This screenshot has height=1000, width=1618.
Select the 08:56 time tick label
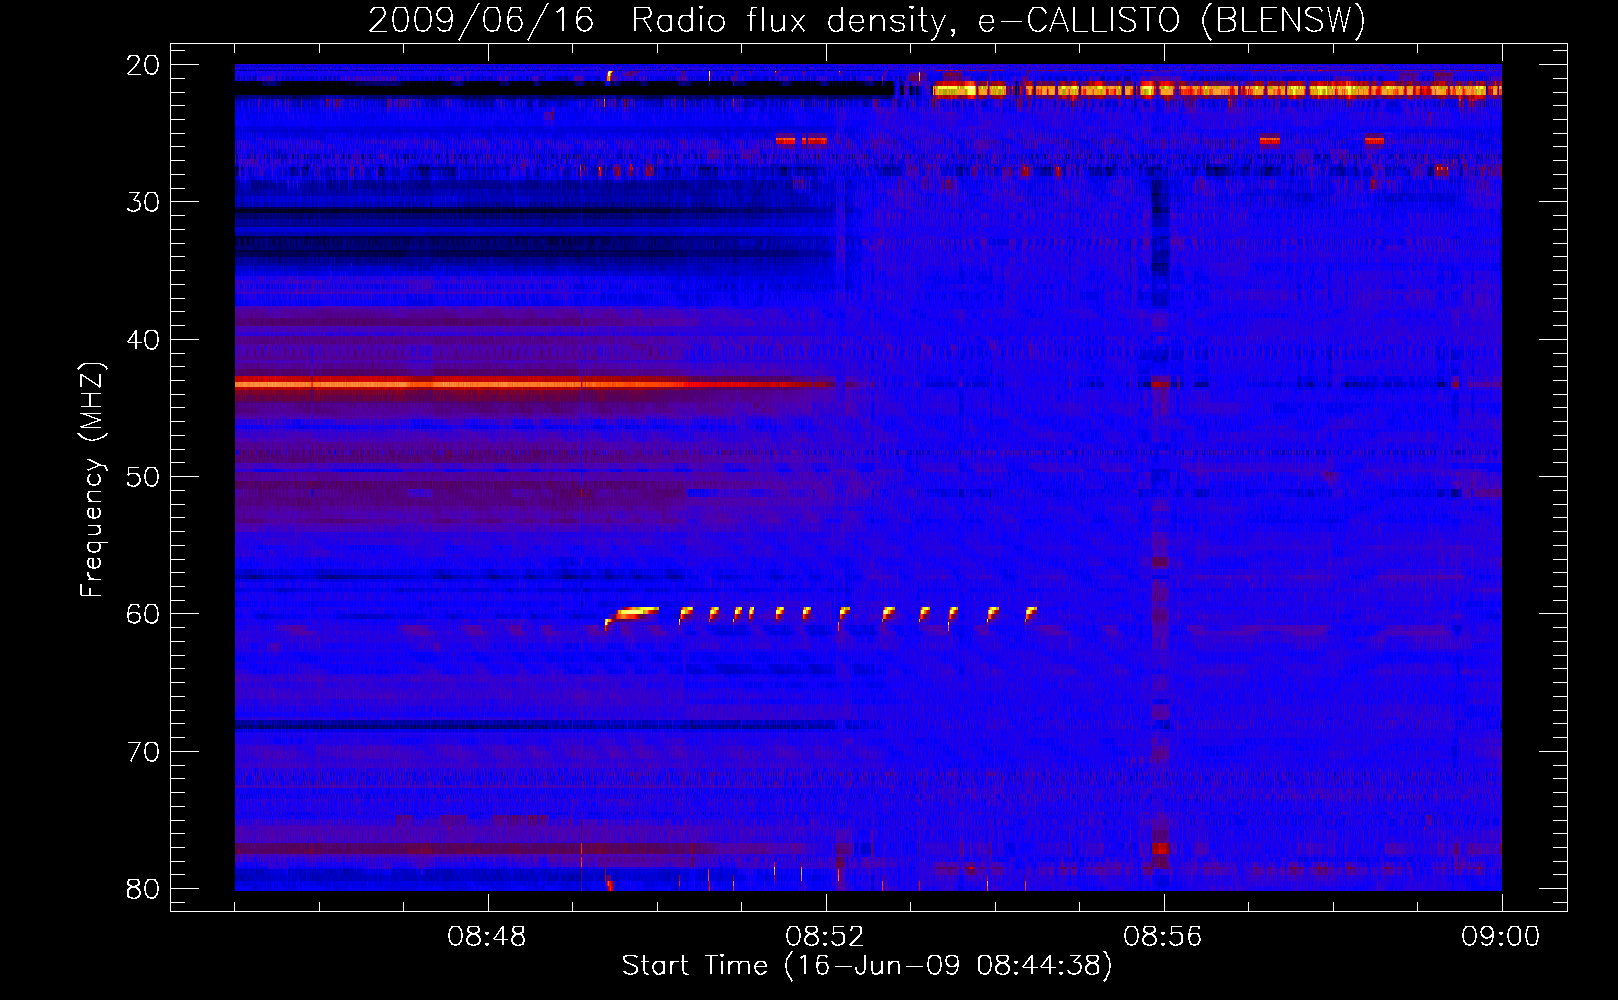pyautogui.click(x=1163, y=937)
